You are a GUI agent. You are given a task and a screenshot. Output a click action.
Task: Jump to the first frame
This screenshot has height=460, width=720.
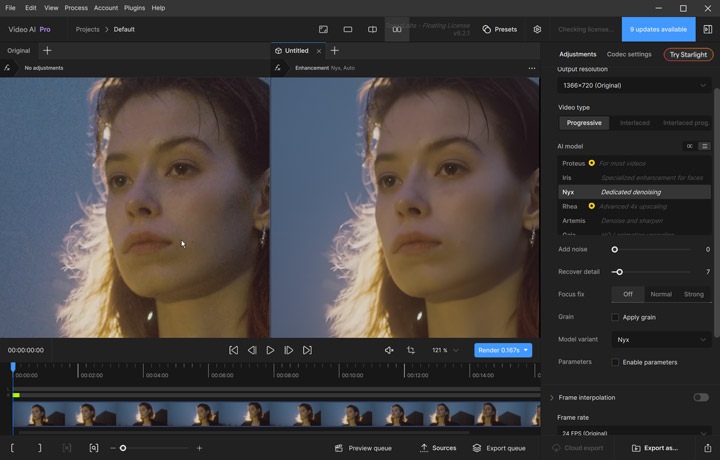pyautogui.click(x=233, y=350)
